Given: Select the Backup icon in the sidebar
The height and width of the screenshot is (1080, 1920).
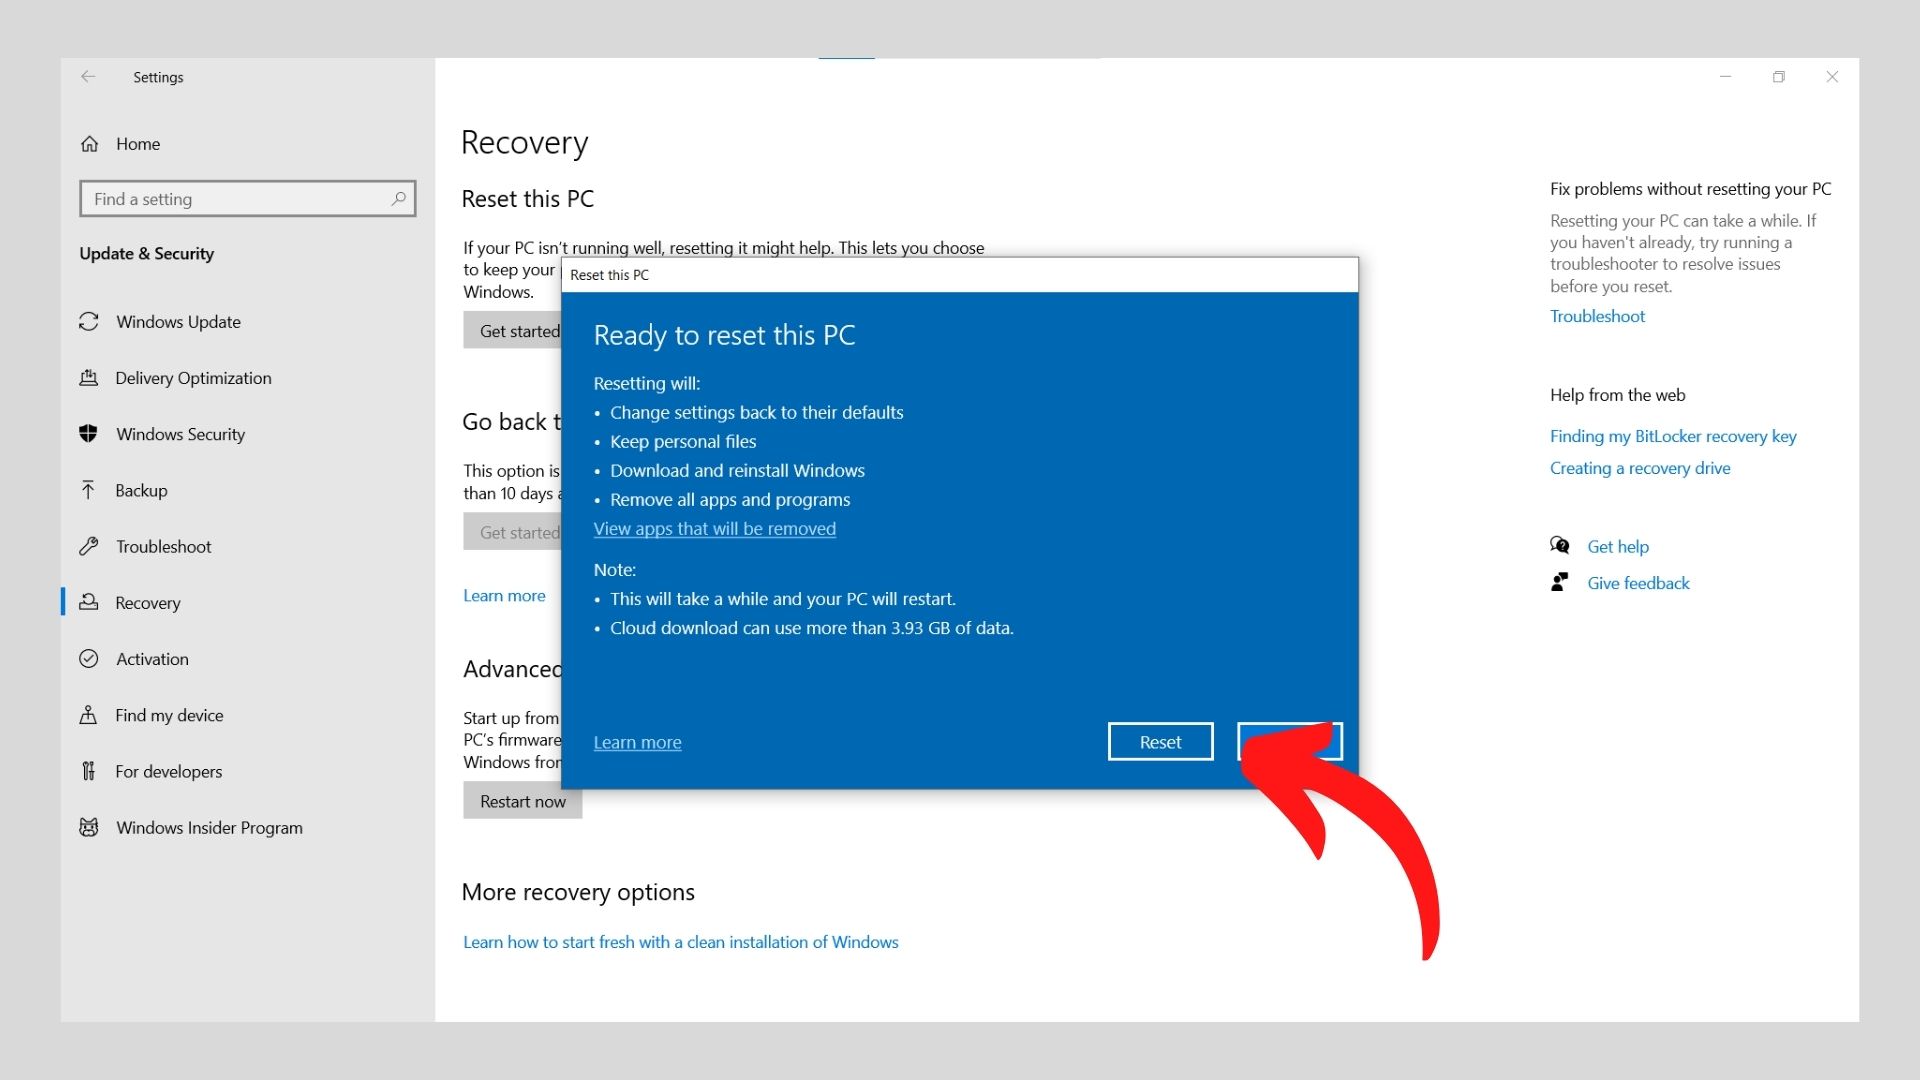Looking at the screenshot, I should (89, 490).
